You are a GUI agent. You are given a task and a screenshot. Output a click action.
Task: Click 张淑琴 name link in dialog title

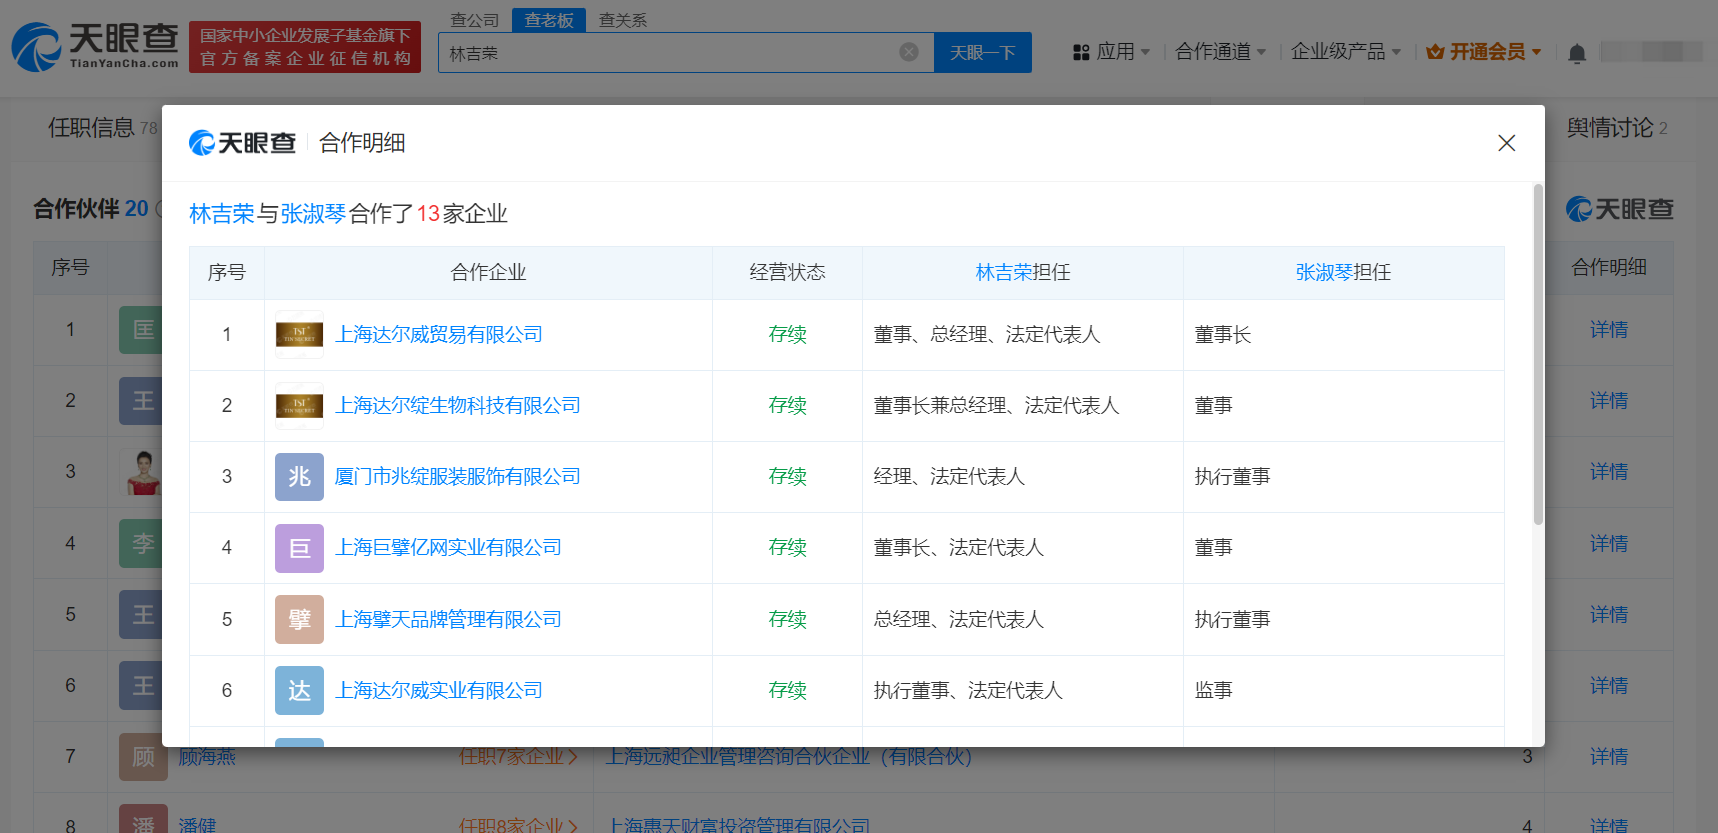[x=313, y=214]
